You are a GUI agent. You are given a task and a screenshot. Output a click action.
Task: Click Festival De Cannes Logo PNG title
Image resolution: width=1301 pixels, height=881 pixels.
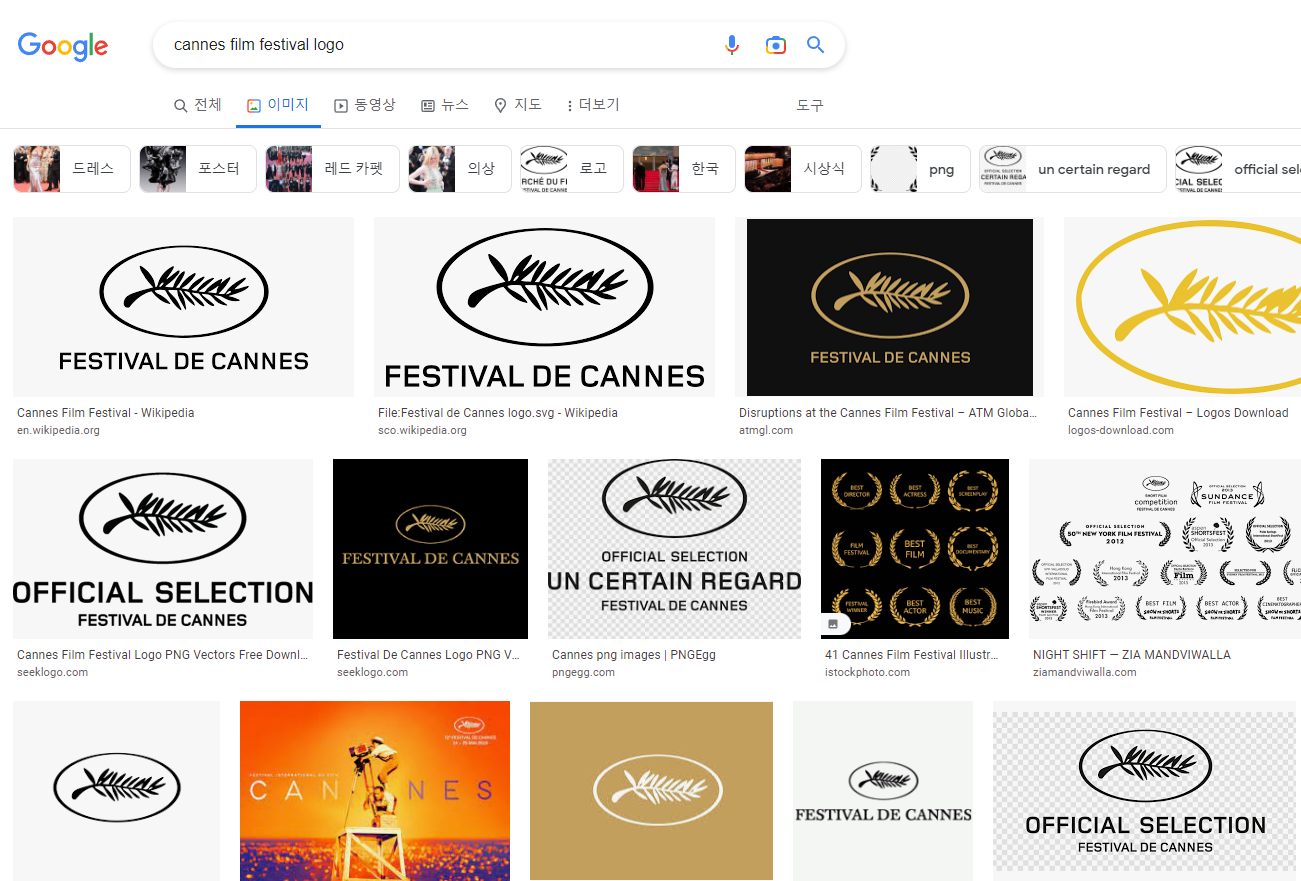point(428,655)
